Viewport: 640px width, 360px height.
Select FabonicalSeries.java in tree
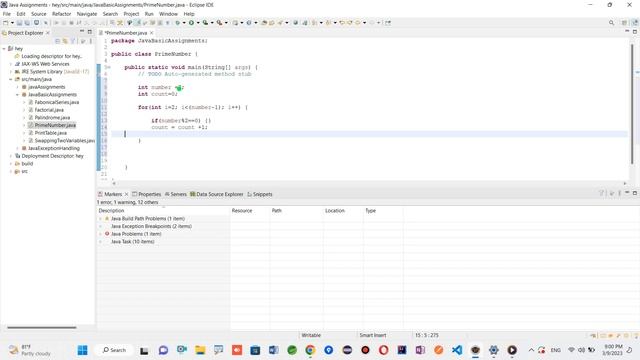tap(56, 102)
